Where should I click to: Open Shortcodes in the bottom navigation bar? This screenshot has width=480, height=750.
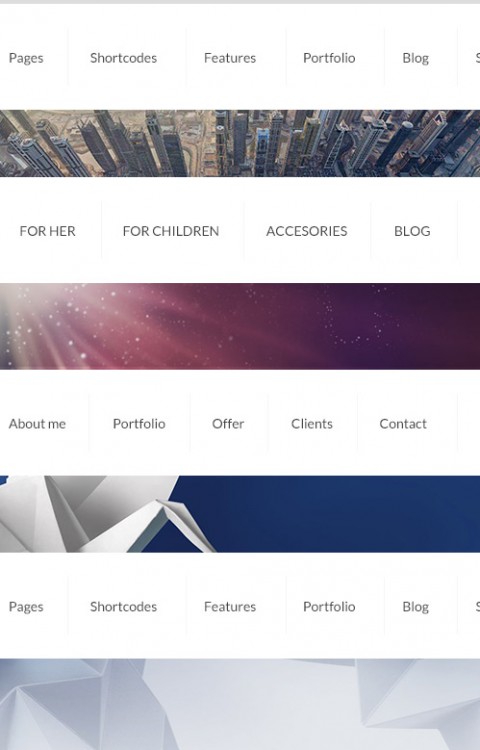(x=123, y=607)
